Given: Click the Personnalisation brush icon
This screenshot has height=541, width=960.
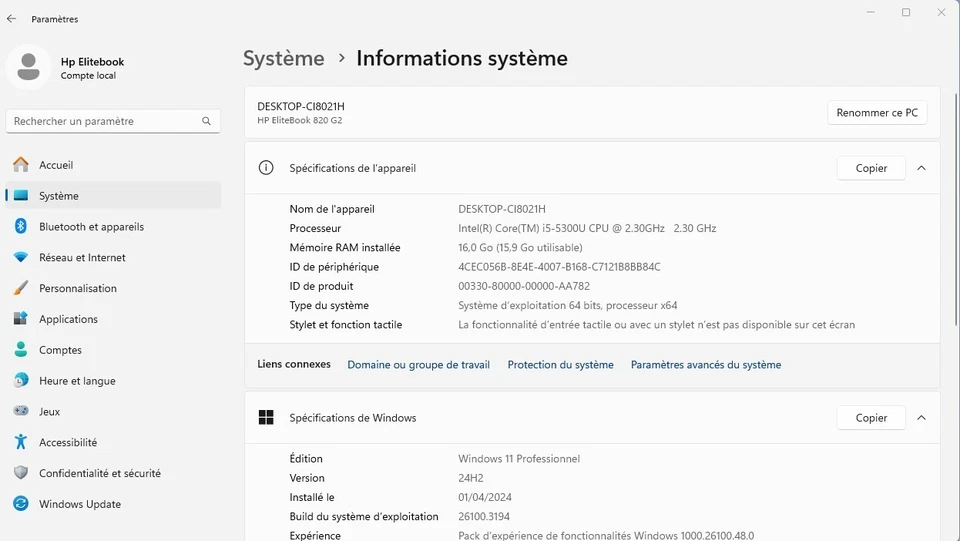Looking at the screenshot, I should pyautogui.click(x=21, y=288).
